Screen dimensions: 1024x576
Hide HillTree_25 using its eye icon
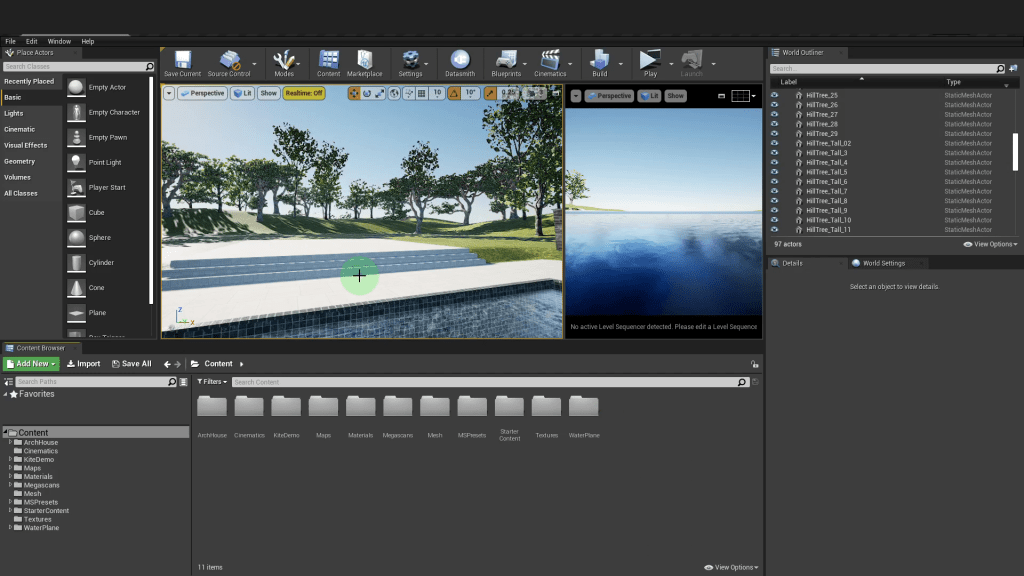[x=774, y=95]
